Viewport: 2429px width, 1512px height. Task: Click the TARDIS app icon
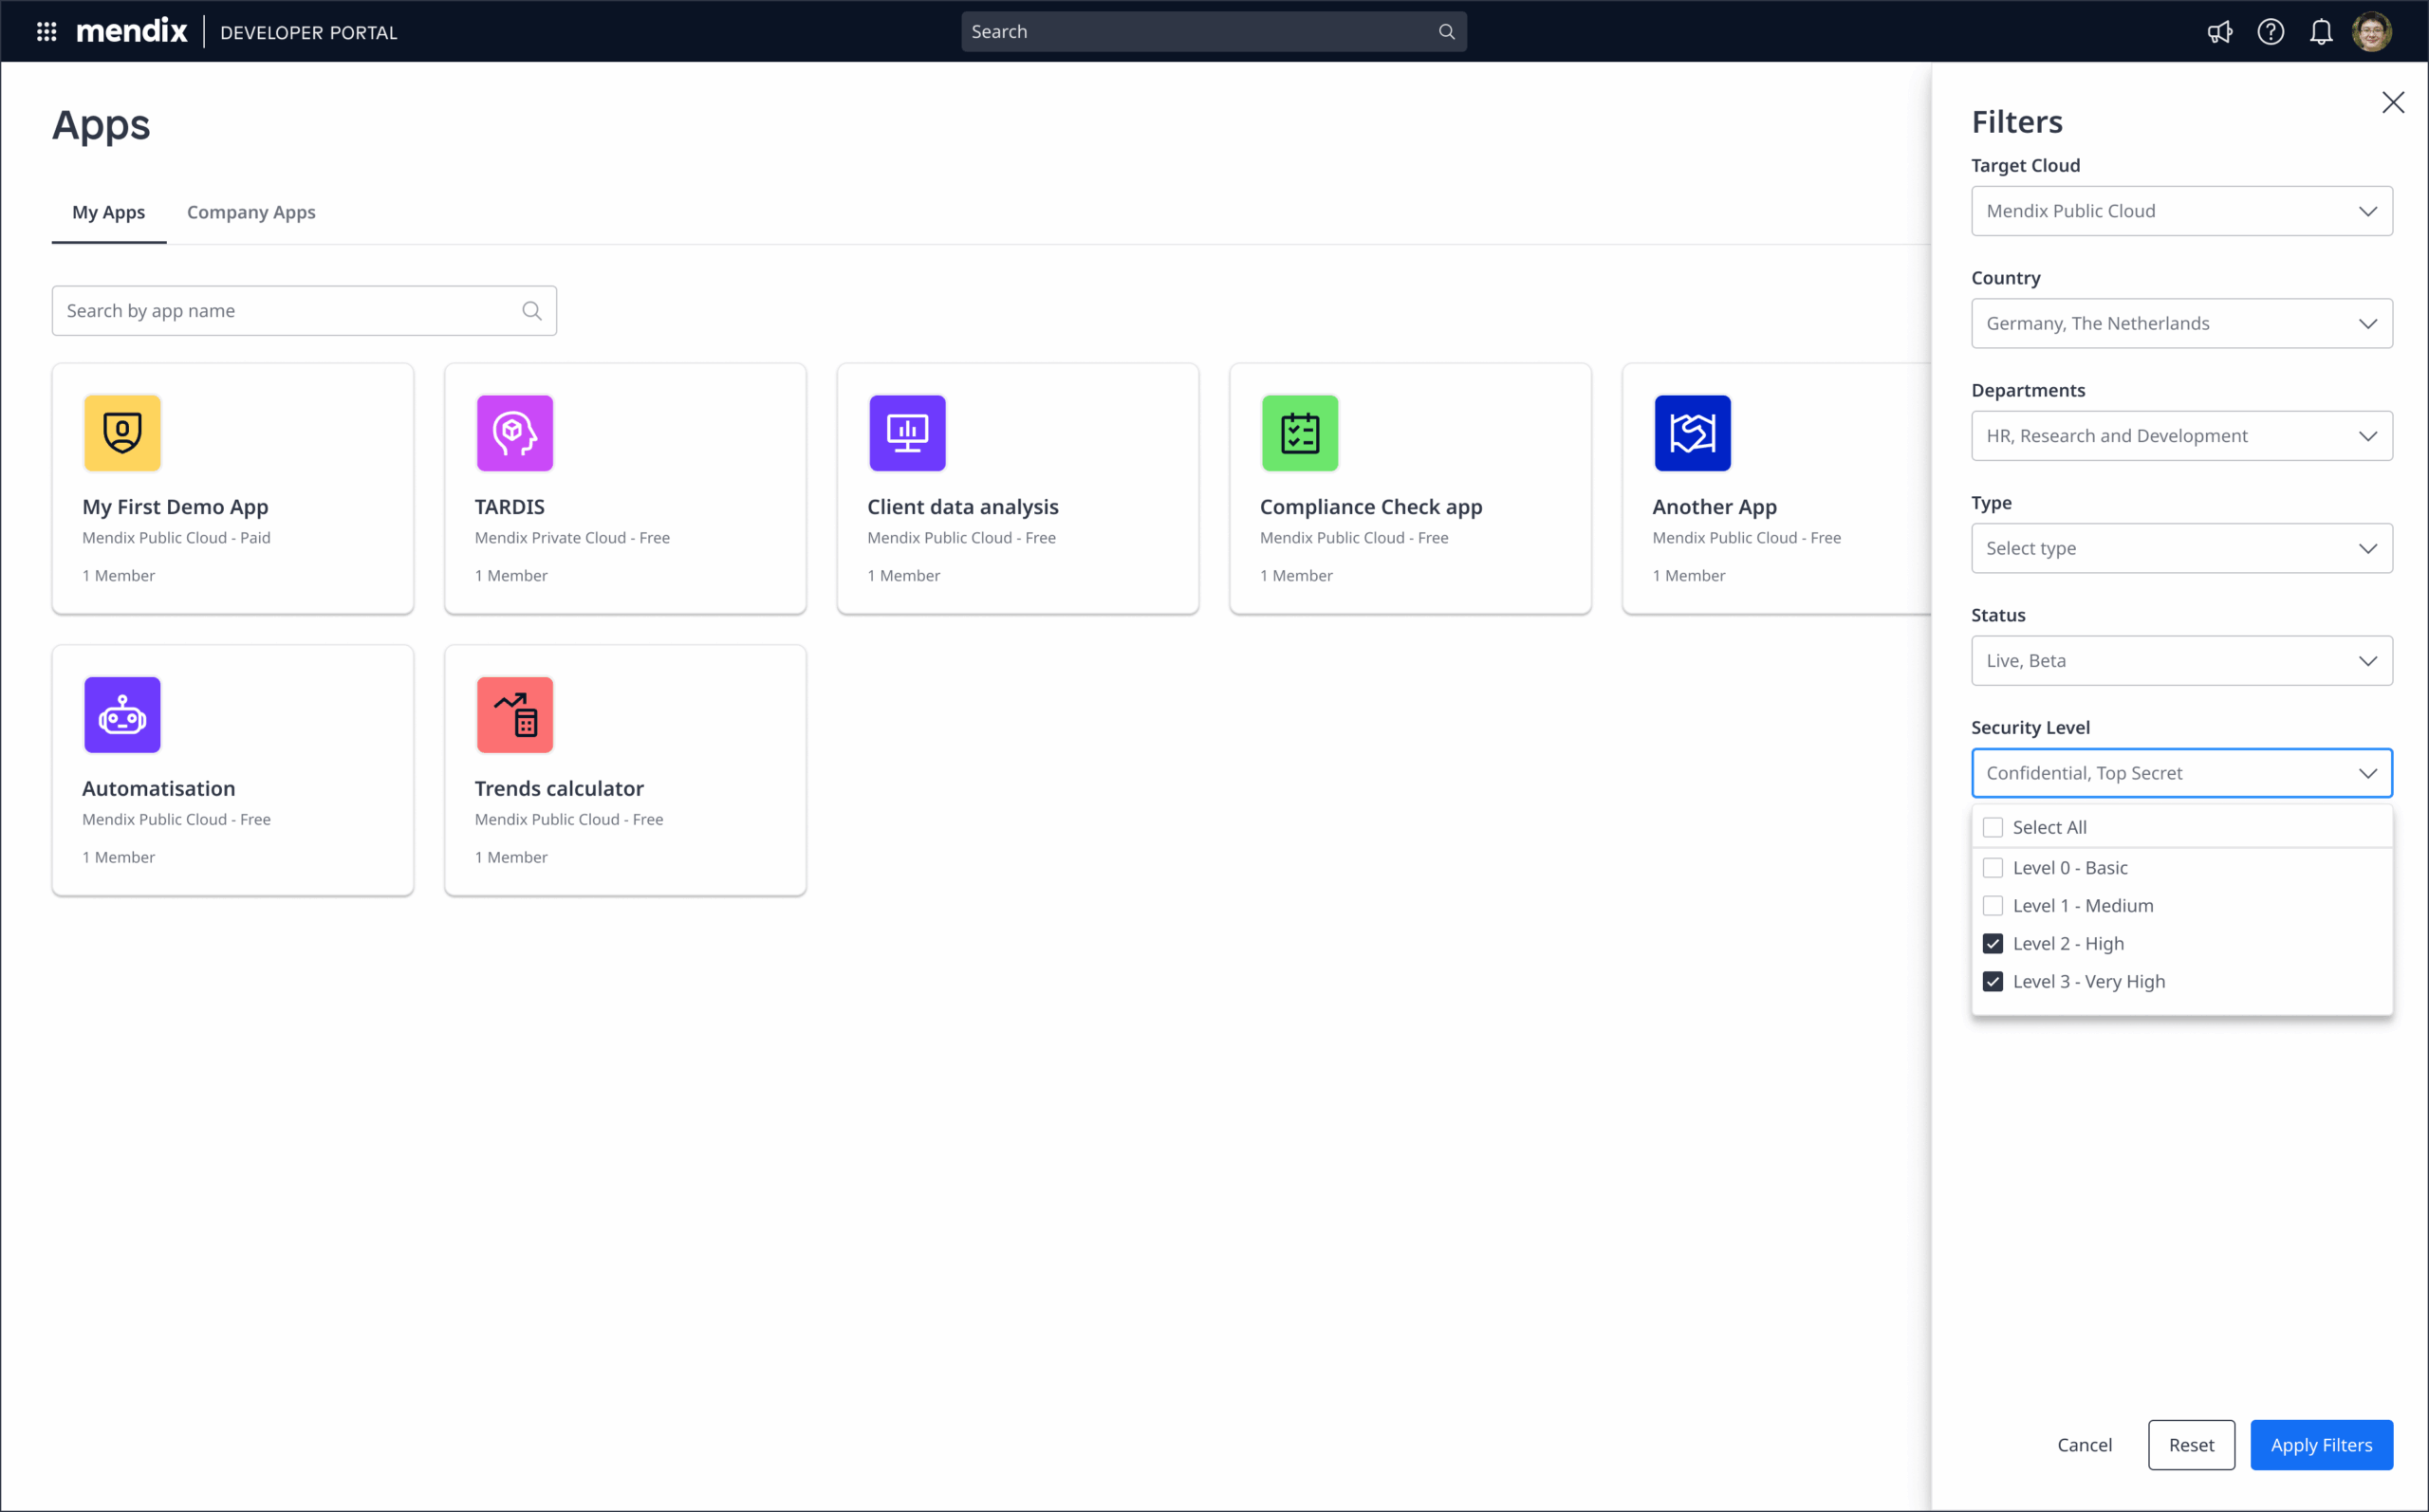click(514, 433)
